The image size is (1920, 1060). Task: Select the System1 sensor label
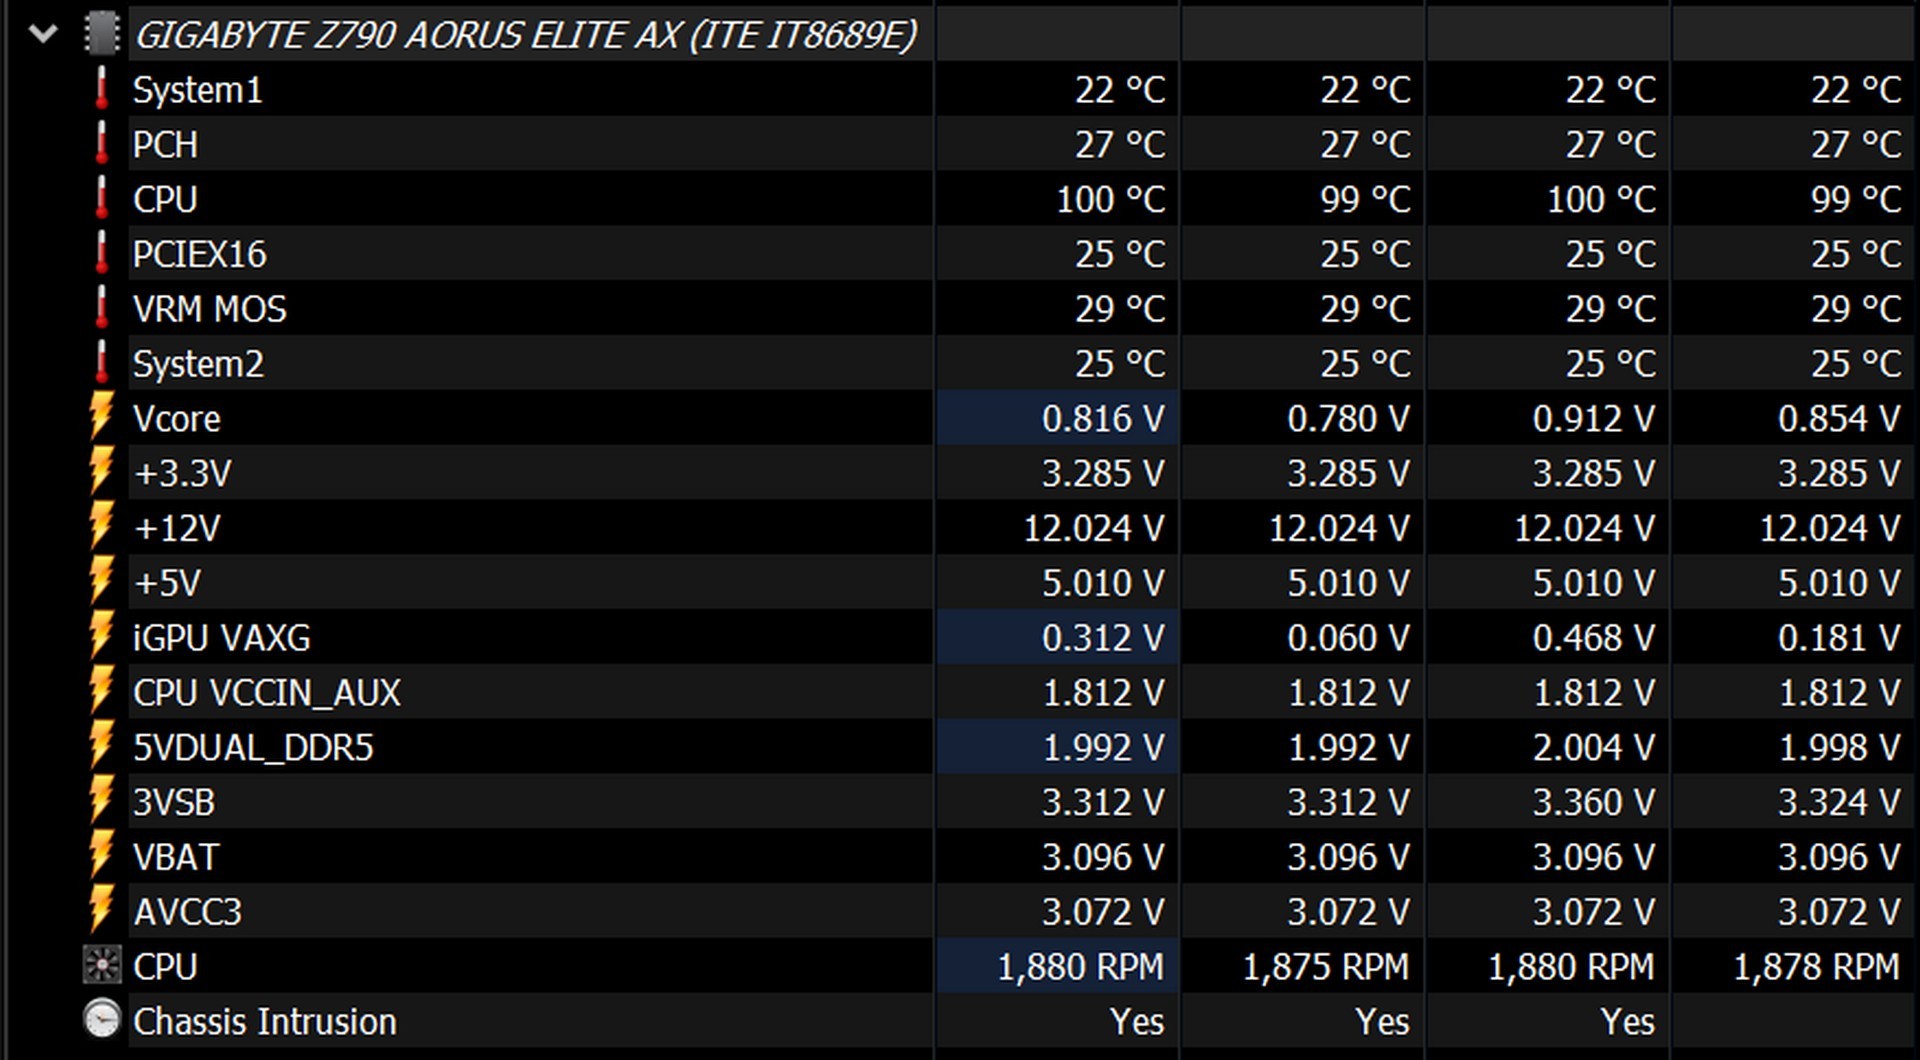[197, 91]
